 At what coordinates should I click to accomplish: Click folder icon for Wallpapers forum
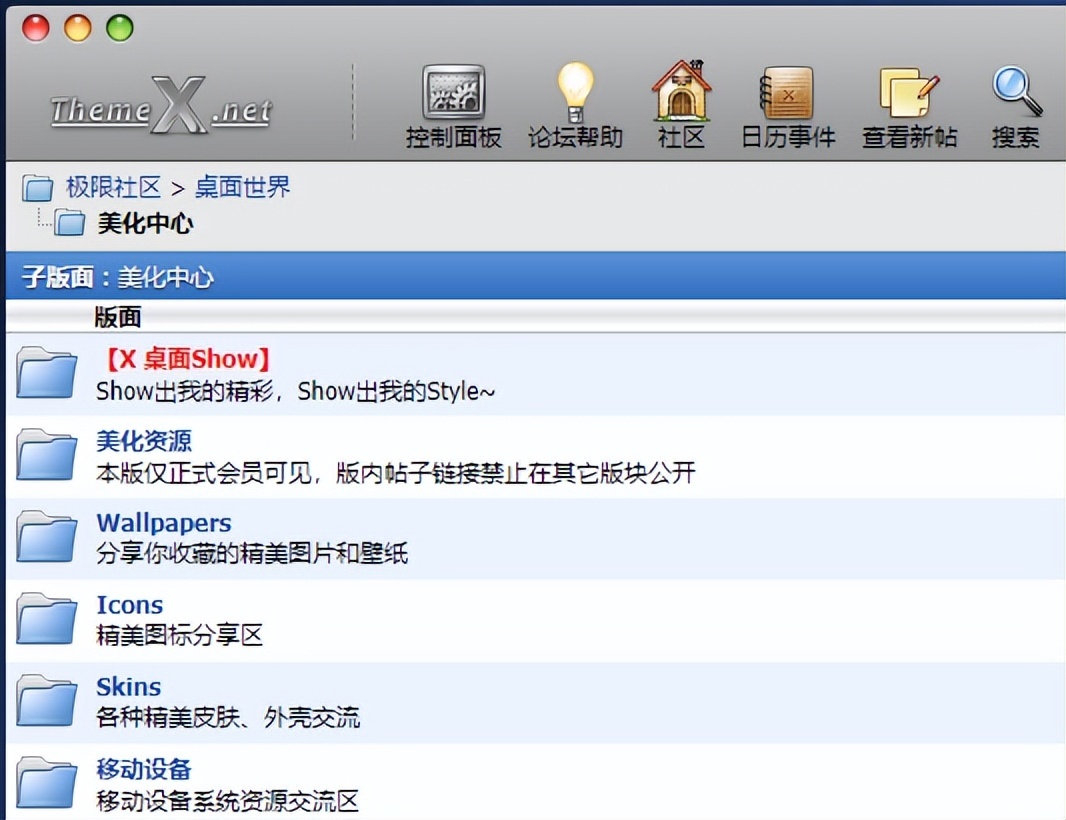pos(46,536)
